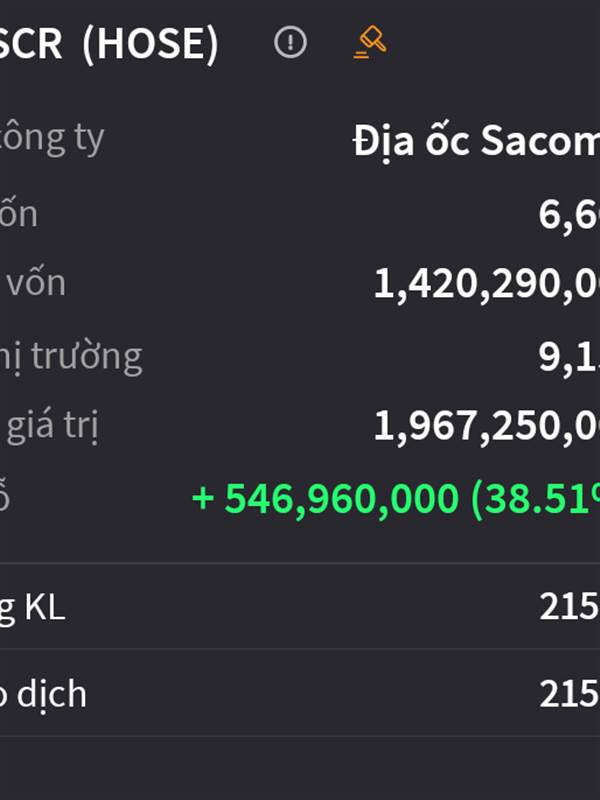Screen dimensions: 600x800
Task: Click the 'ỗ' profit/loss row label
Action: [x=4, y=496]
